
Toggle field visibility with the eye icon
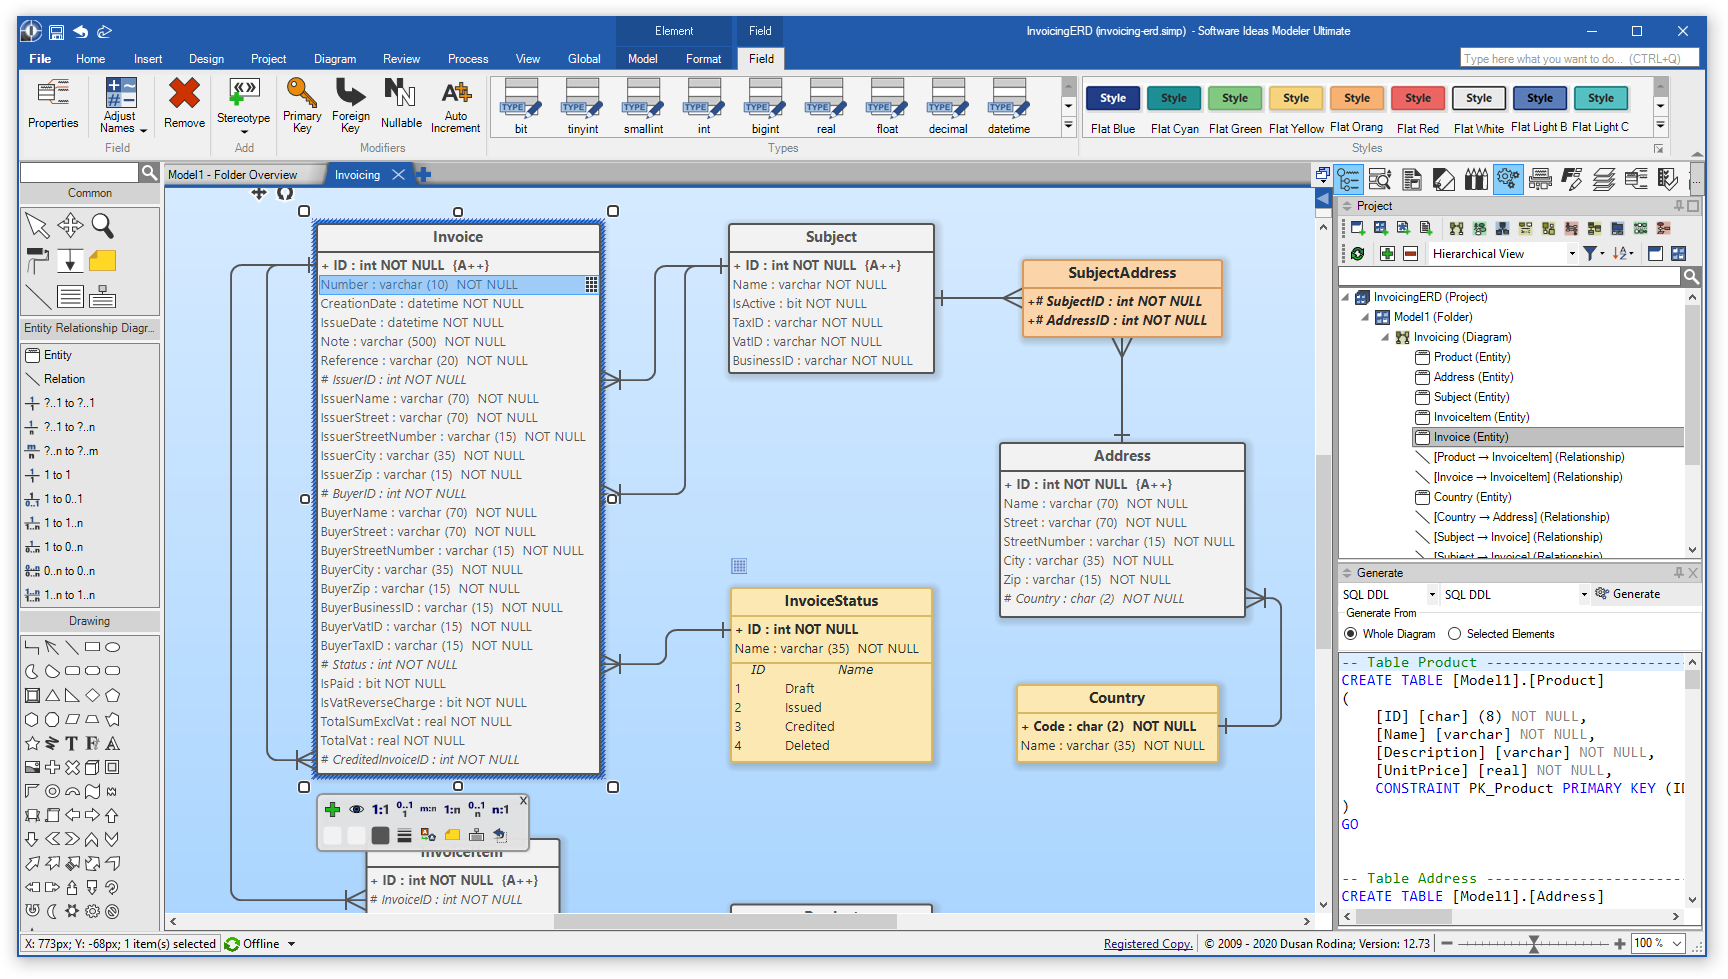(356, 810)
